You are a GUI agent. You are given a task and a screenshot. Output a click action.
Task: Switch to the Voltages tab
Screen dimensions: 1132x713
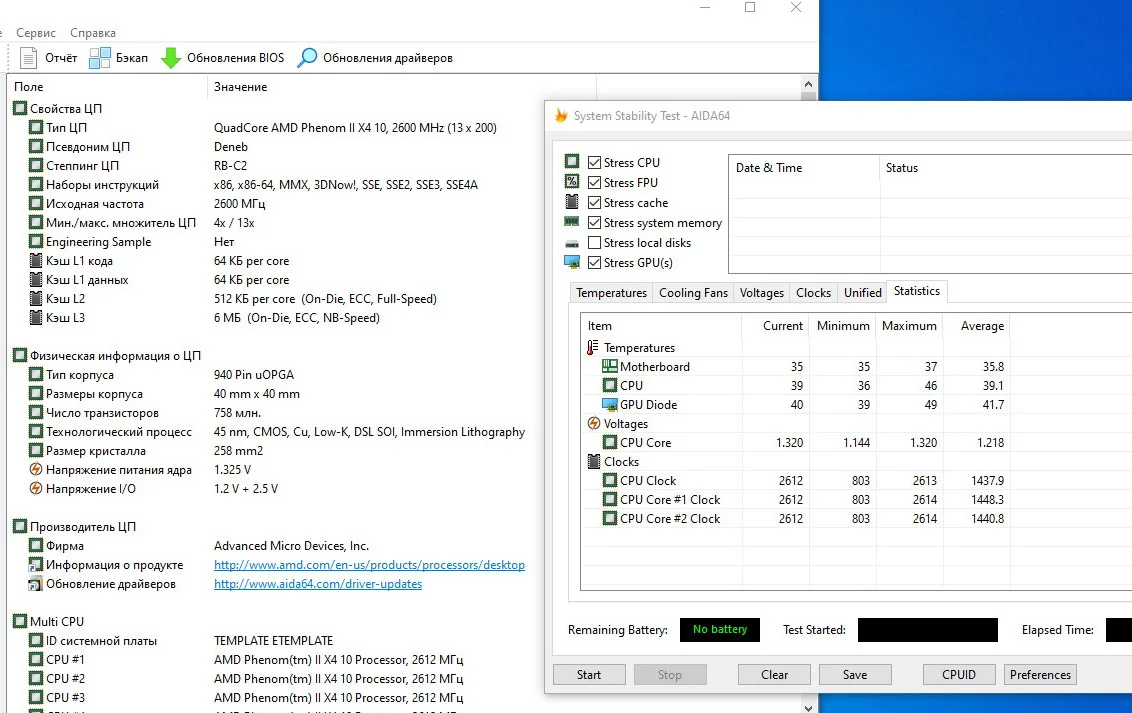(762, 293)
